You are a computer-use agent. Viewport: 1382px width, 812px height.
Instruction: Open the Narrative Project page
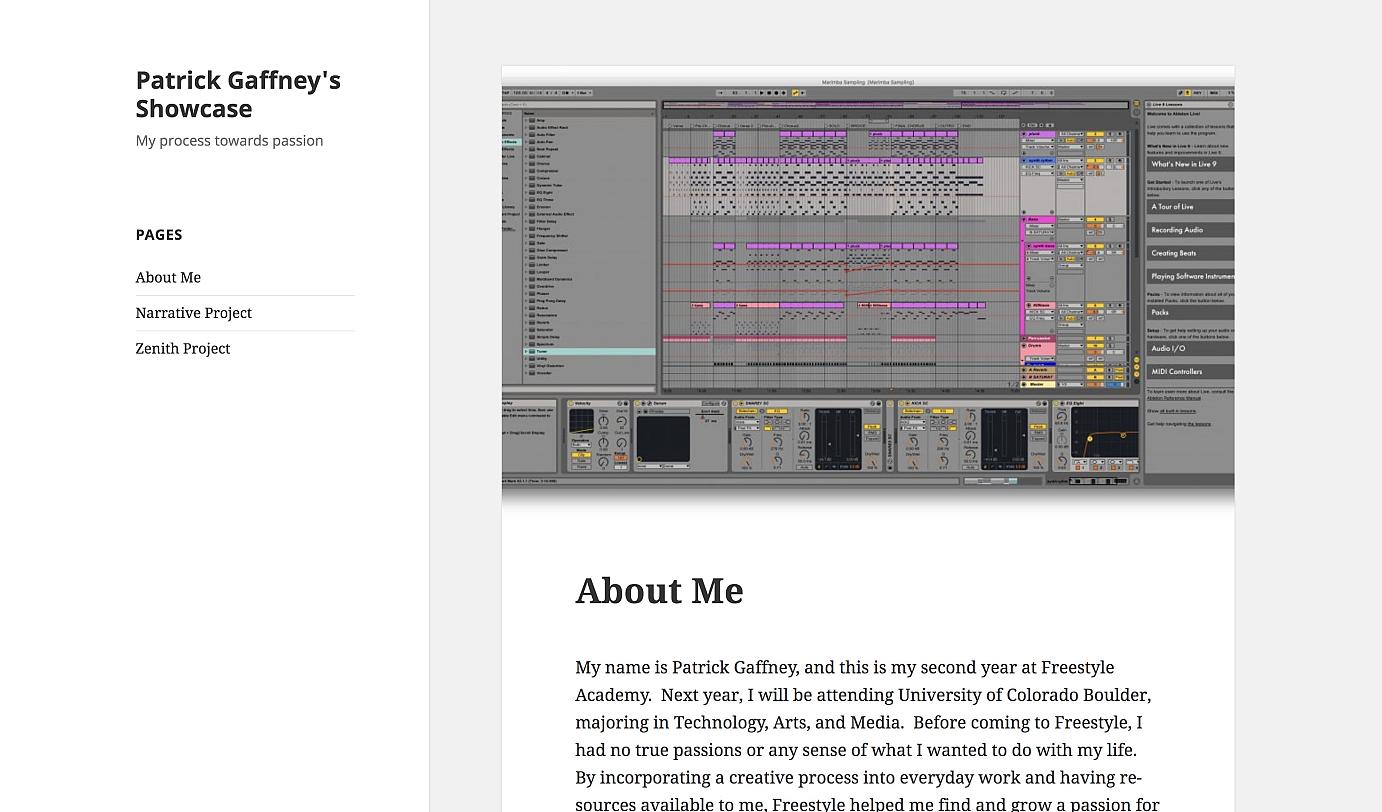194,313
